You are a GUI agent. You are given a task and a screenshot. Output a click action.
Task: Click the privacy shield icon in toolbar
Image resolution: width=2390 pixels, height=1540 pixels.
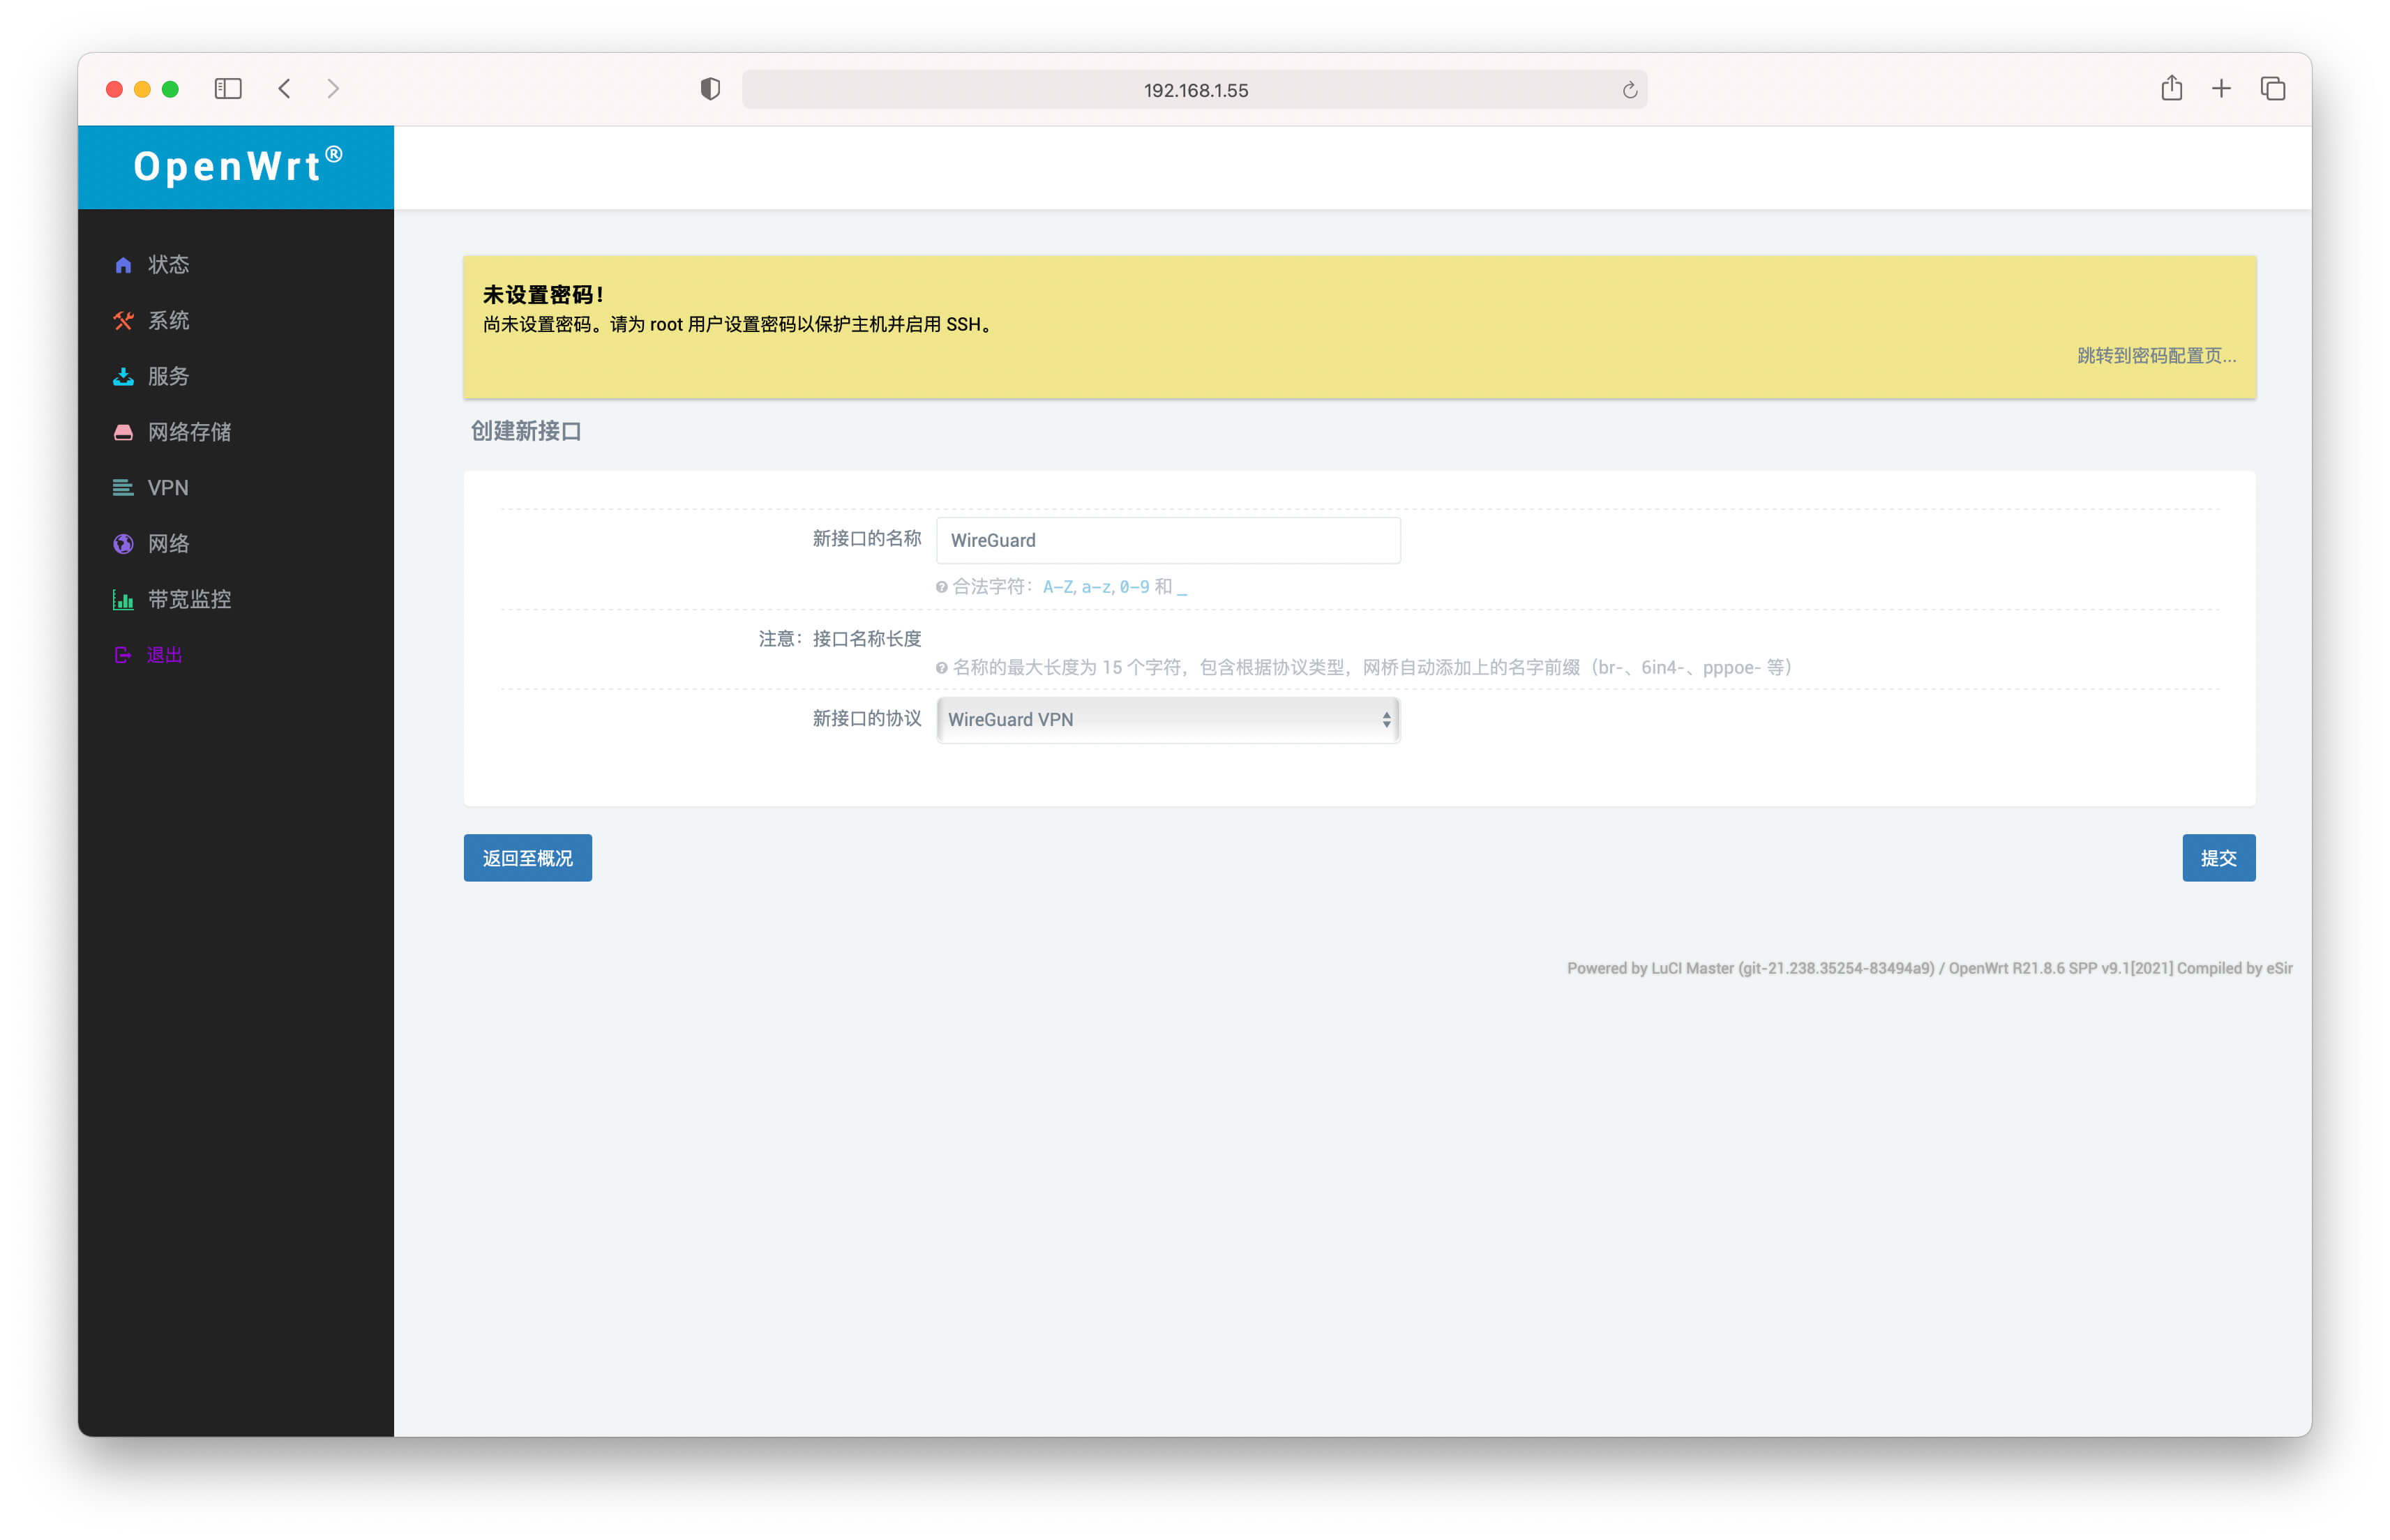pyautogui.click(x=710, y=89)
